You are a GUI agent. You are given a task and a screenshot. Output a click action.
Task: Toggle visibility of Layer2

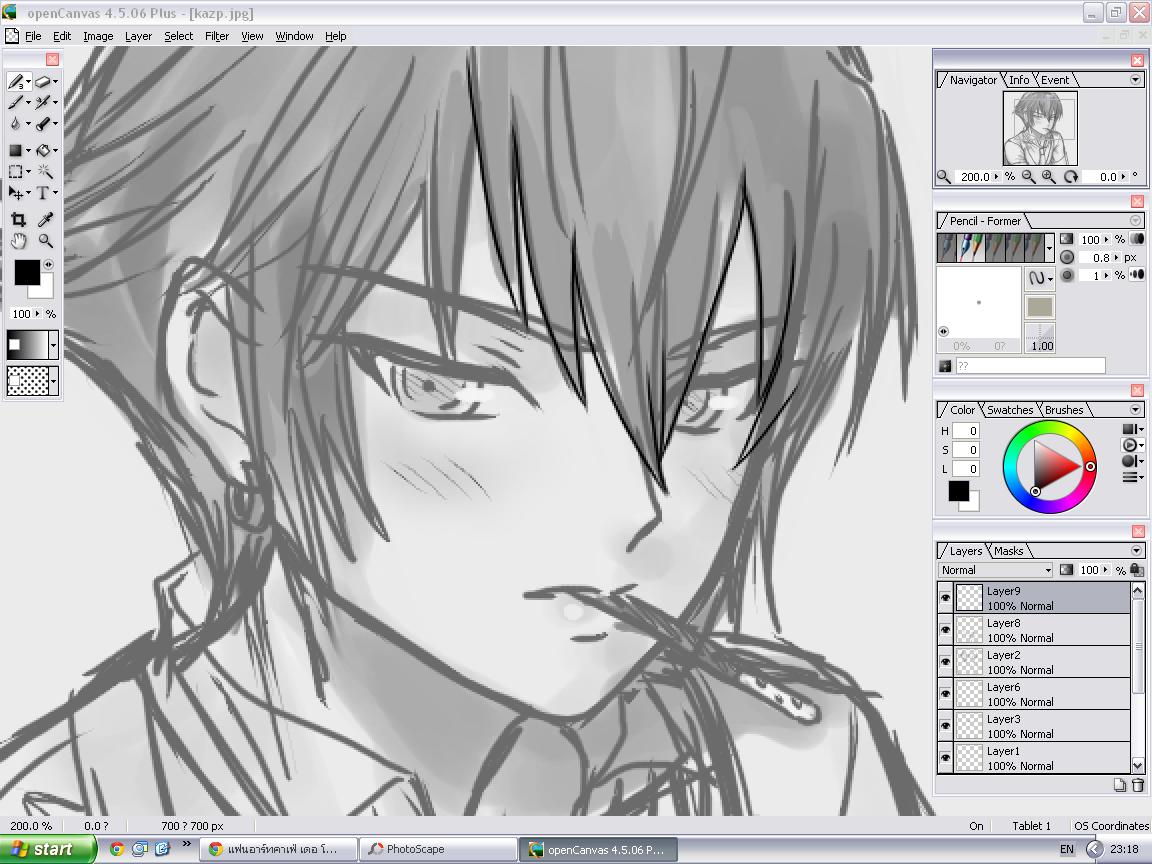[x=946, y=662]
